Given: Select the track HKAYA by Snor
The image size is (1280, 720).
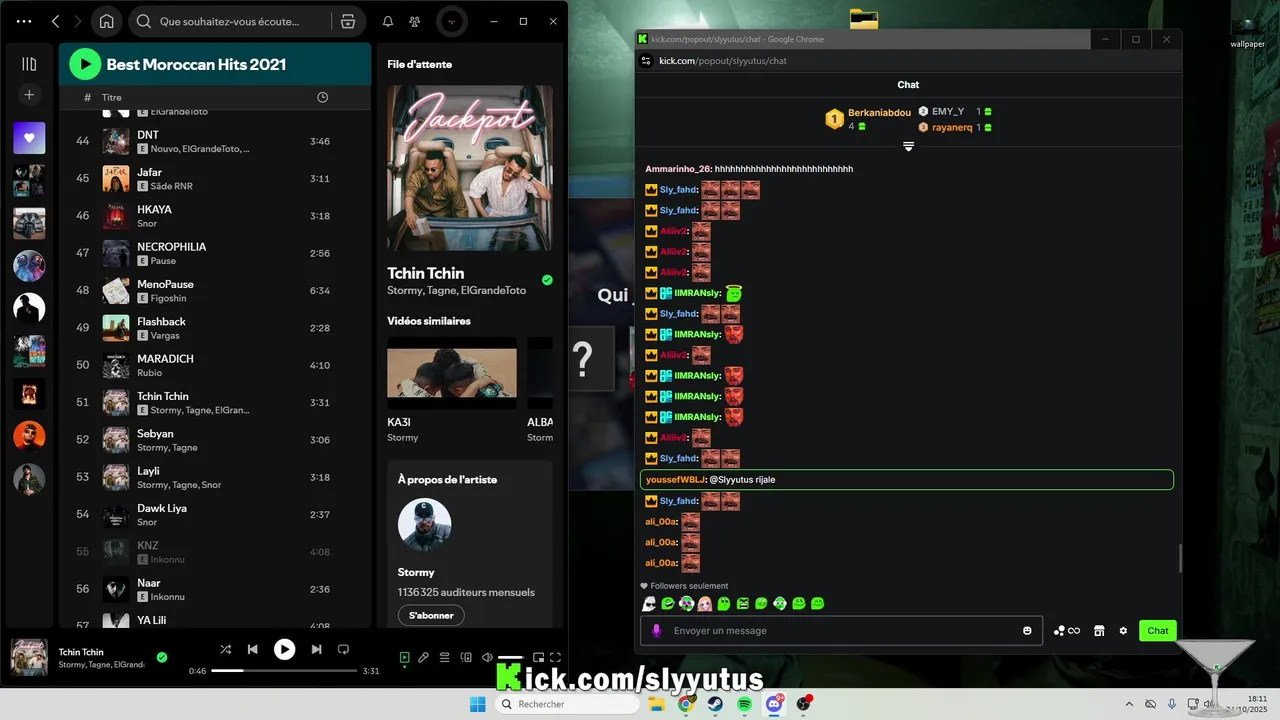Looking at the screenshot, I should [215, 216].
